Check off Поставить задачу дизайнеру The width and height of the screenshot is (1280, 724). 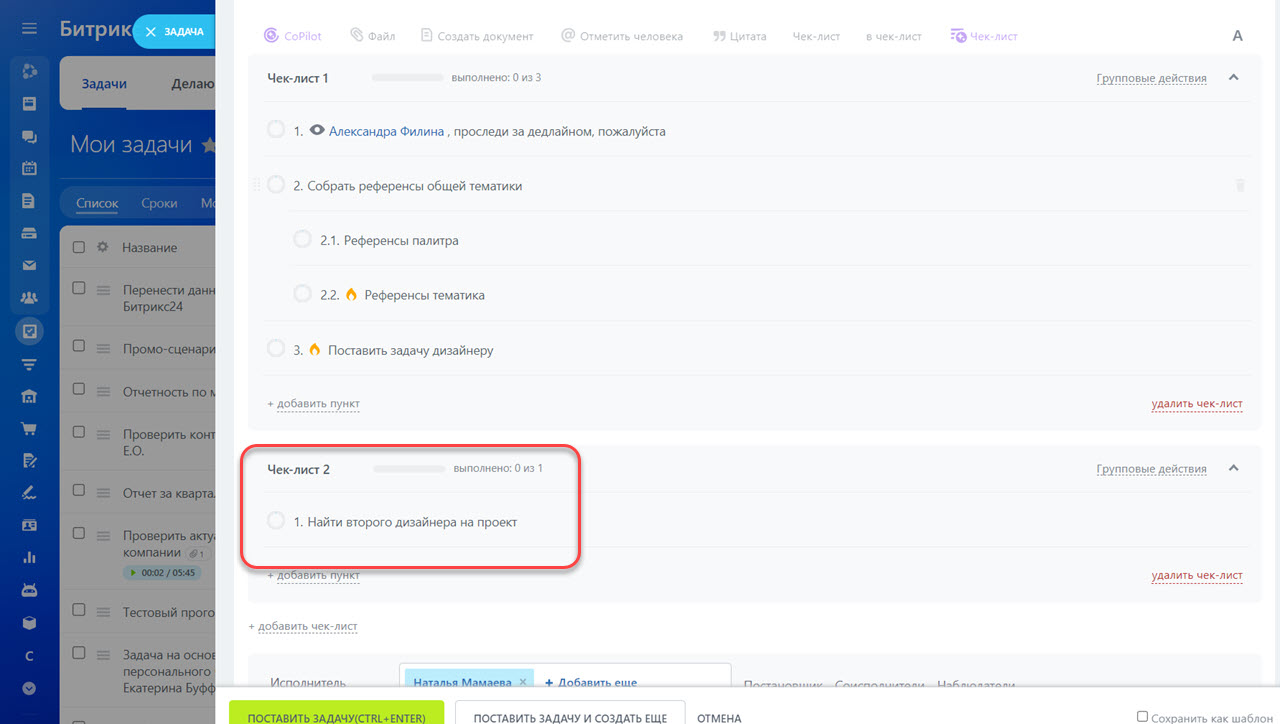276,349
